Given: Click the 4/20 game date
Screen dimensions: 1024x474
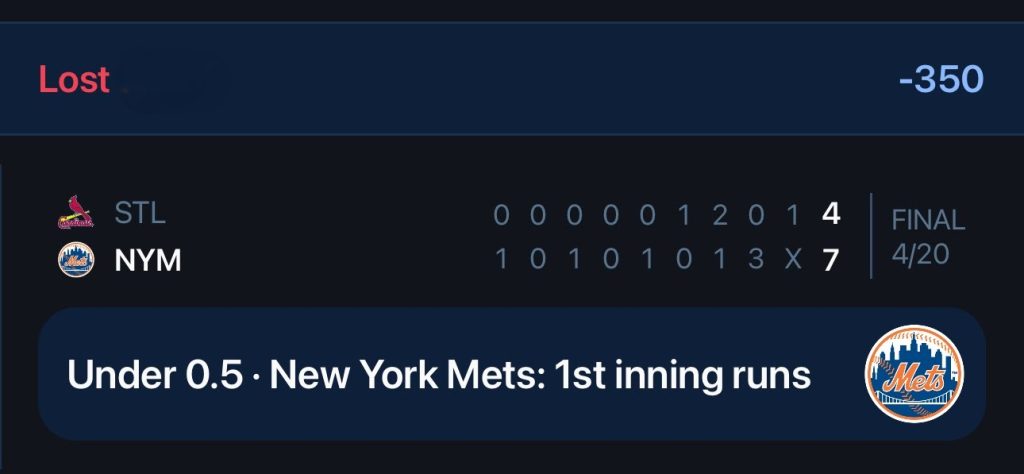Looking at the screenshot, I should 920,254.
